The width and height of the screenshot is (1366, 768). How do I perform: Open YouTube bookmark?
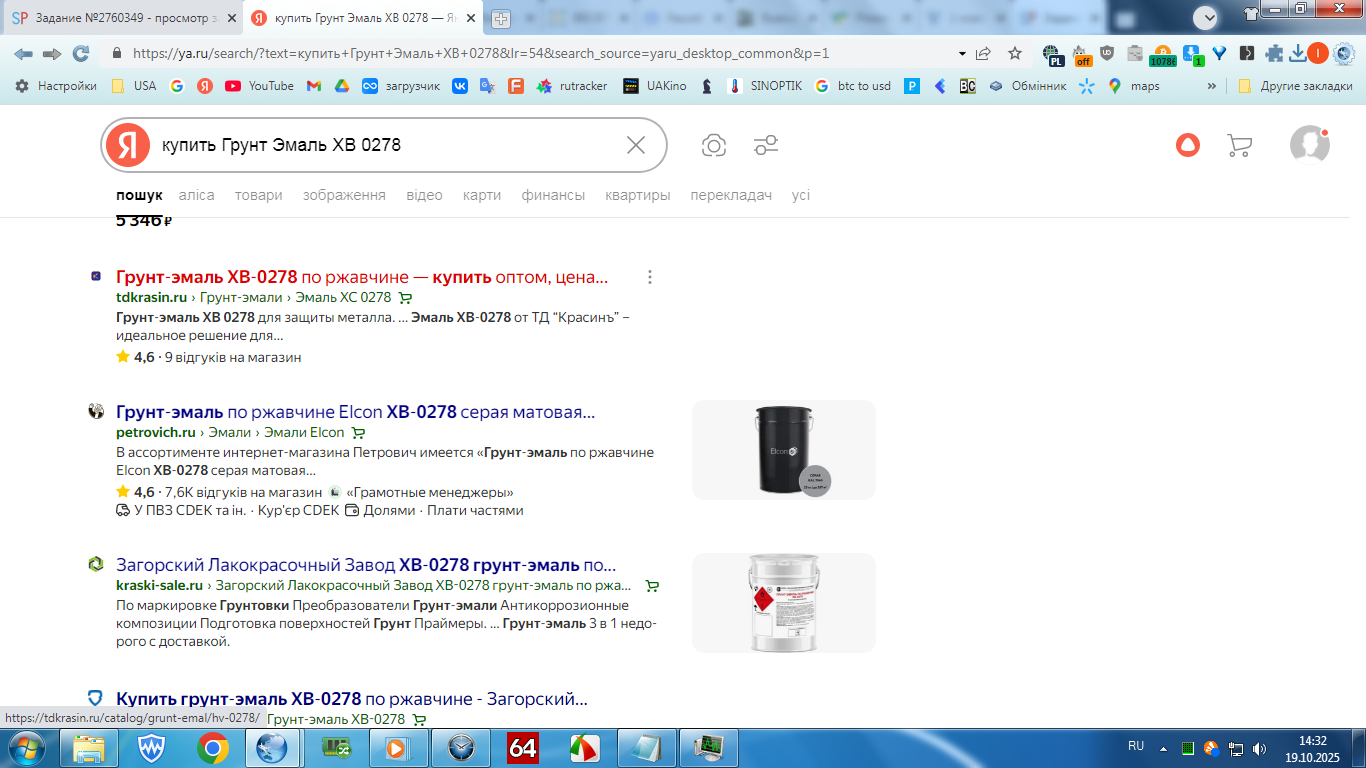click(x=260, y=86)
